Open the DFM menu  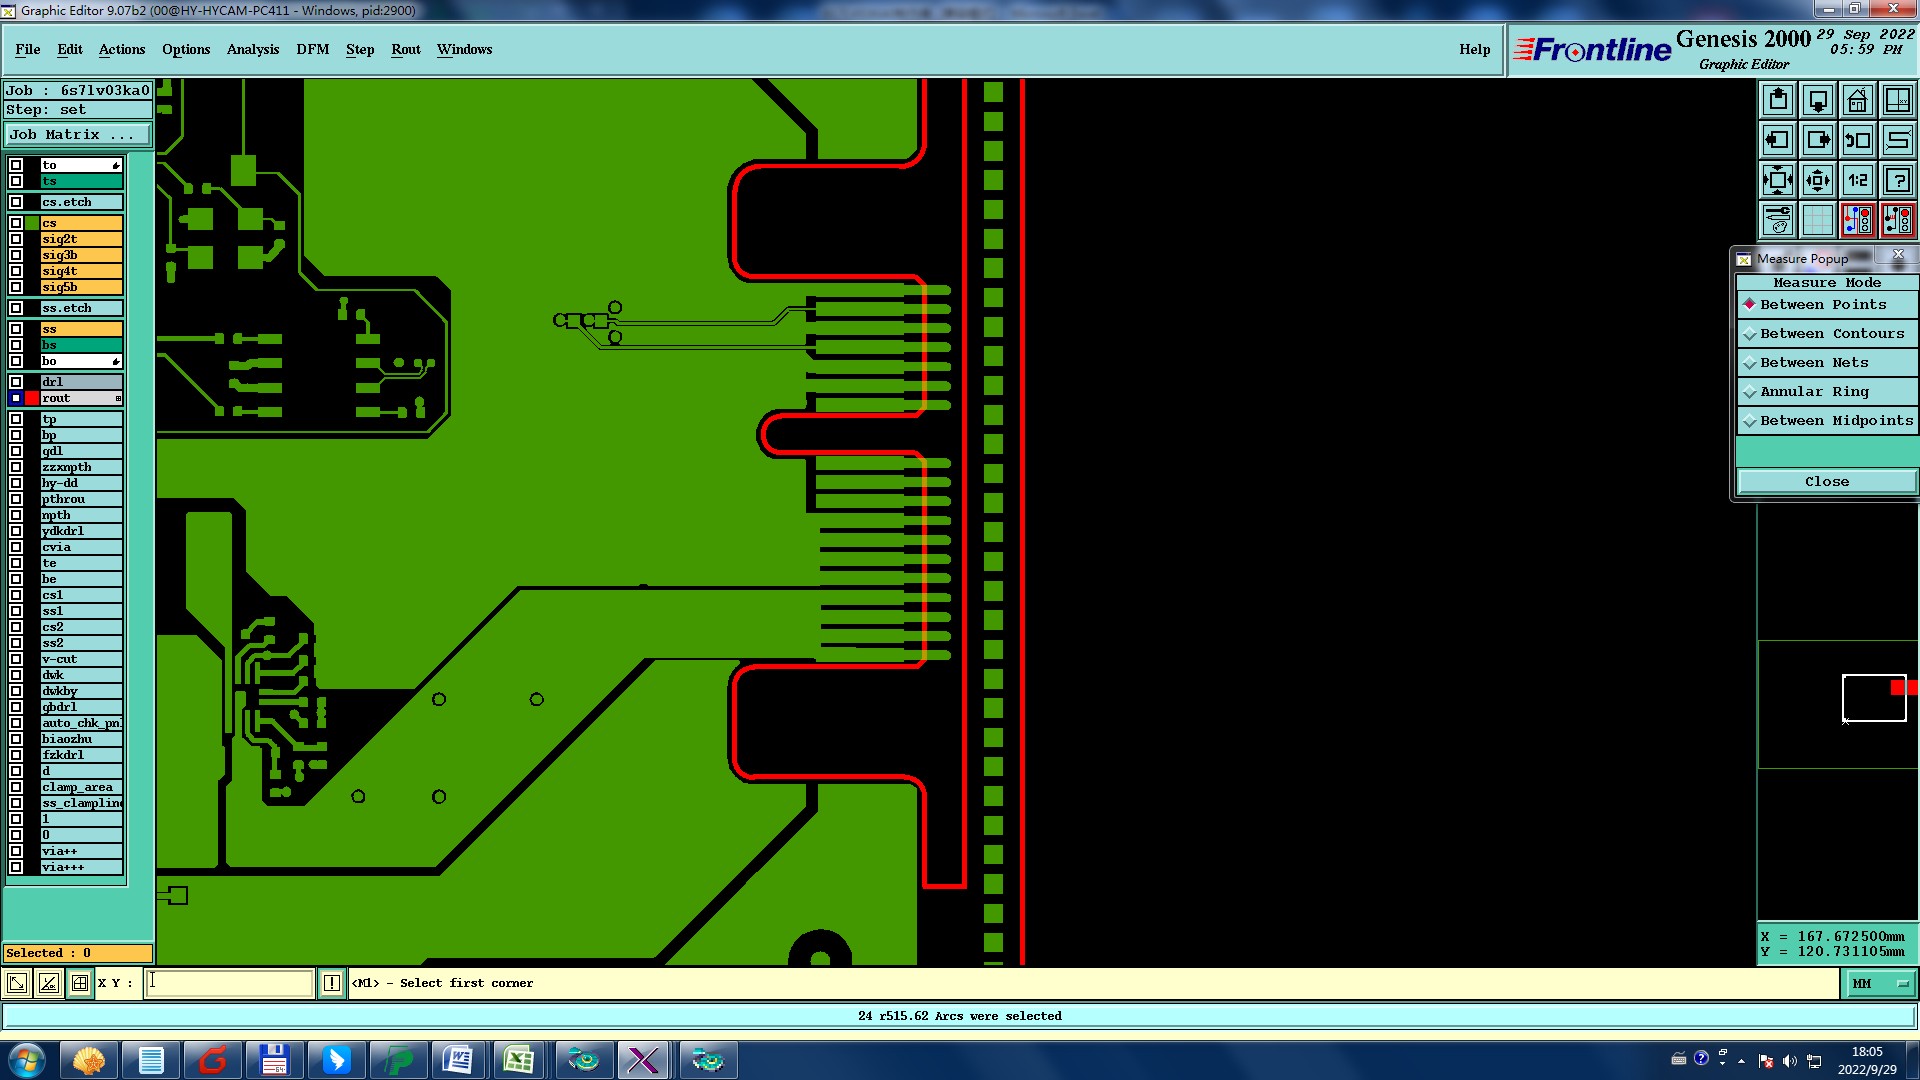tap(312, 49)
